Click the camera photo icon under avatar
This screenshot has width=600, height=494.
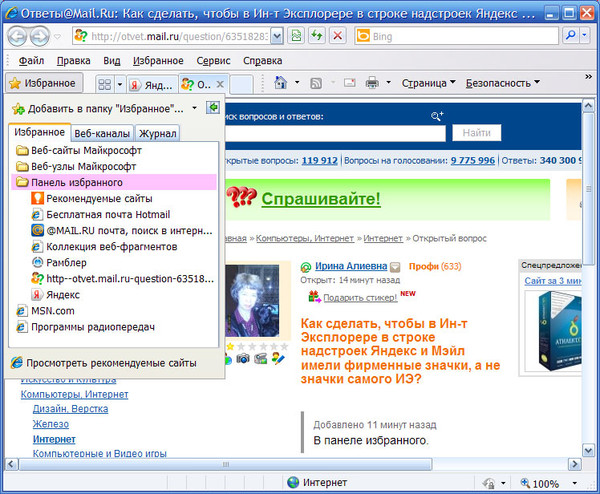pos(243,359)
